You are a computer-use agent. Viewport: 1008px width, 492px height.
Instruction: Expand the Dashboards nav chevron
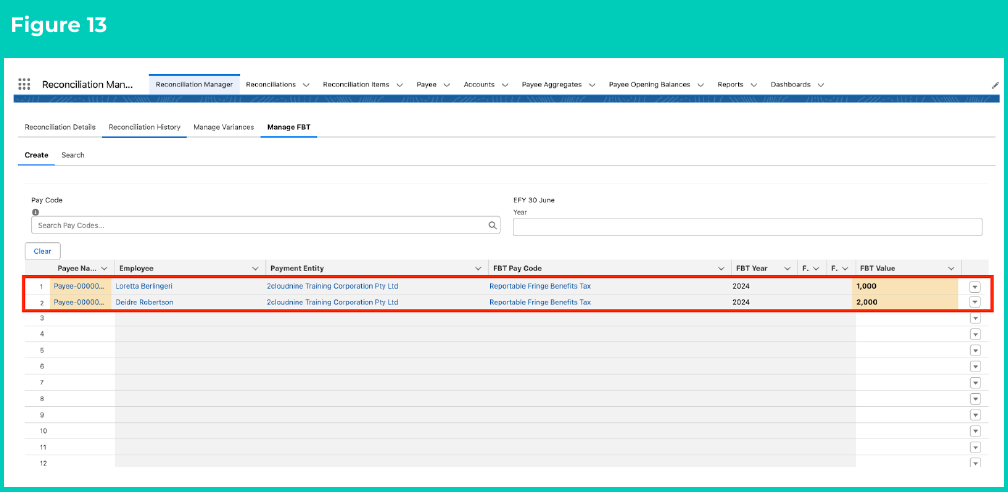(x=820, y=85)
